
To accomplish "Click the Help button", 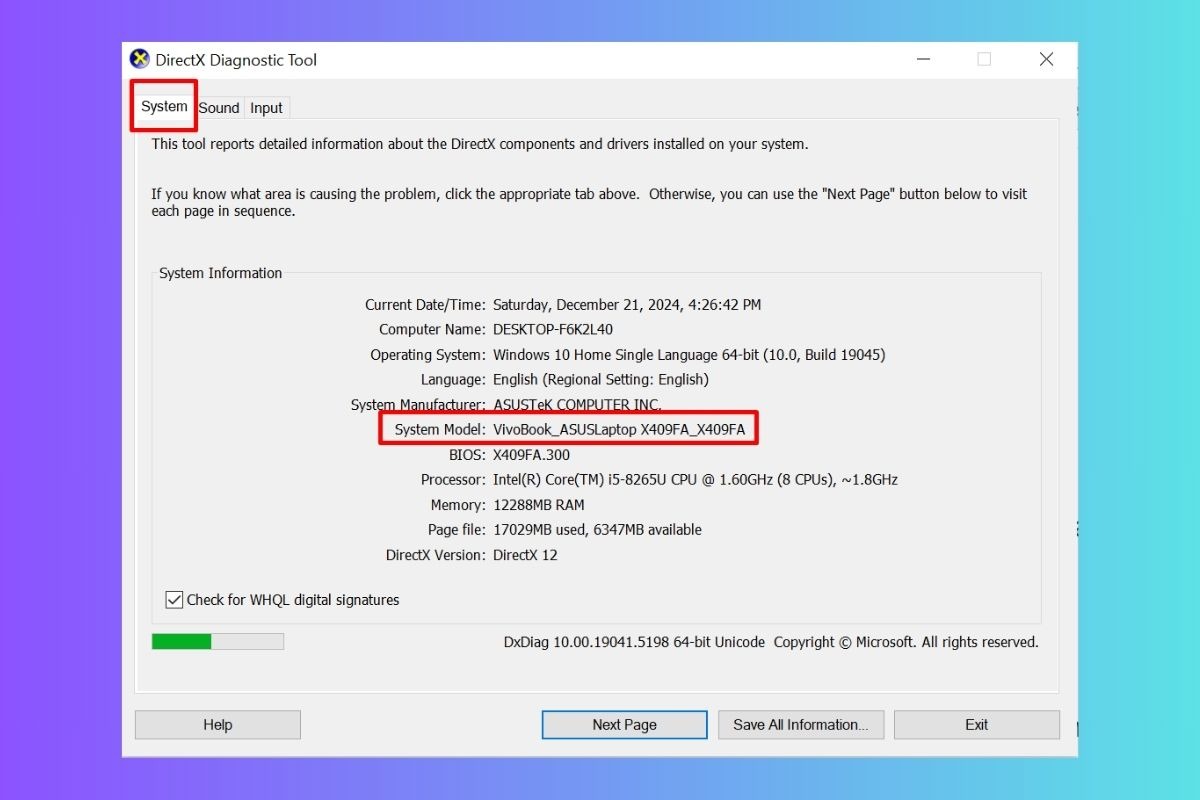I will (x=218, y=725).
